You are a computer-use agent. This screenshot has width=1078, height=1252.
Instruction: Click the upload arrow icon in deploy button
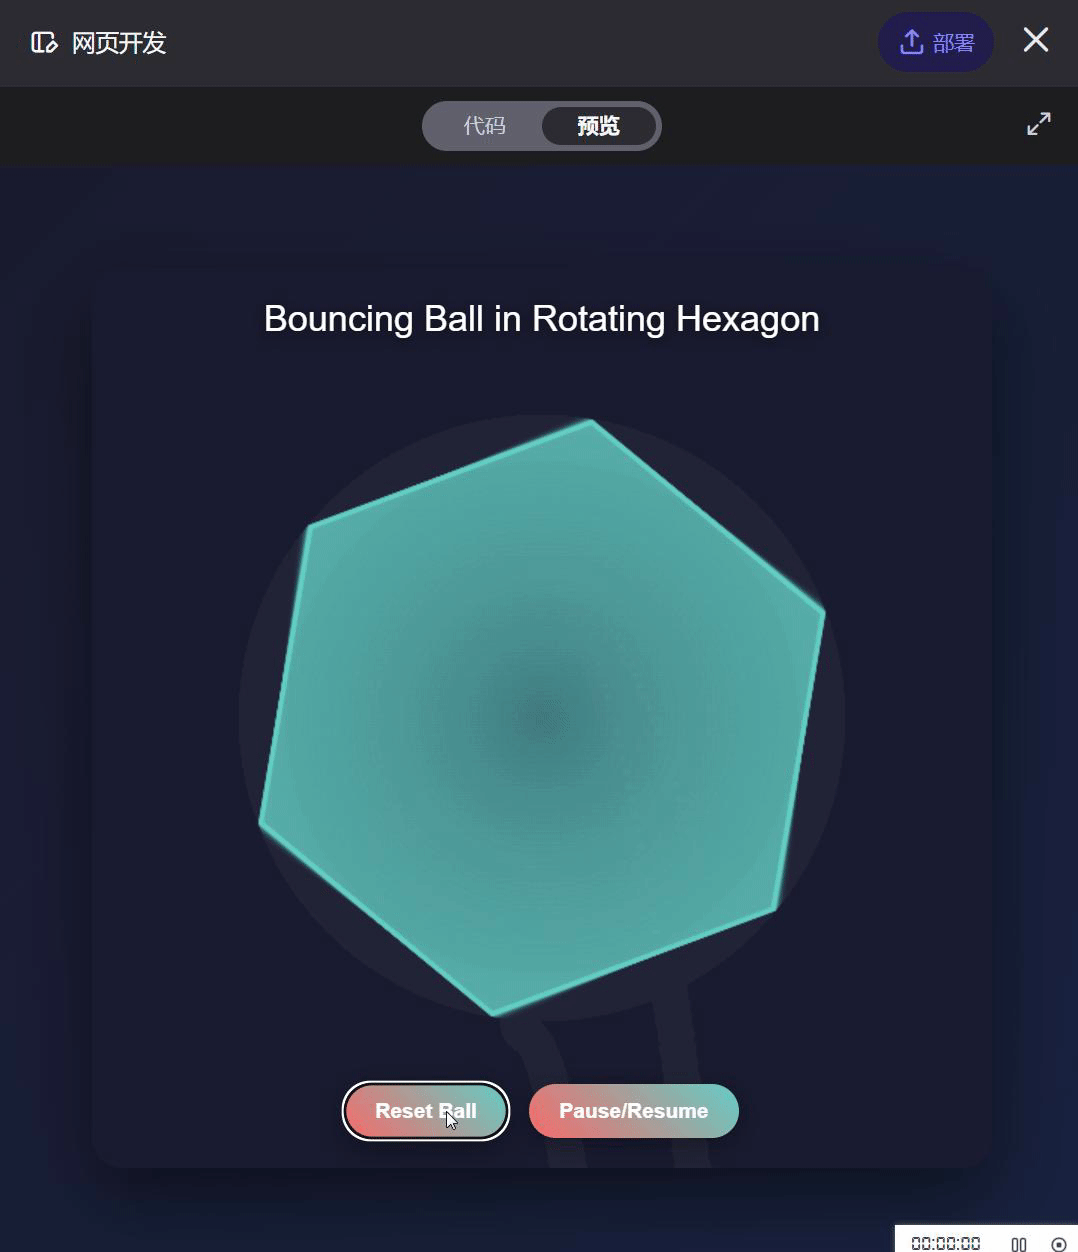coord(910,42)
